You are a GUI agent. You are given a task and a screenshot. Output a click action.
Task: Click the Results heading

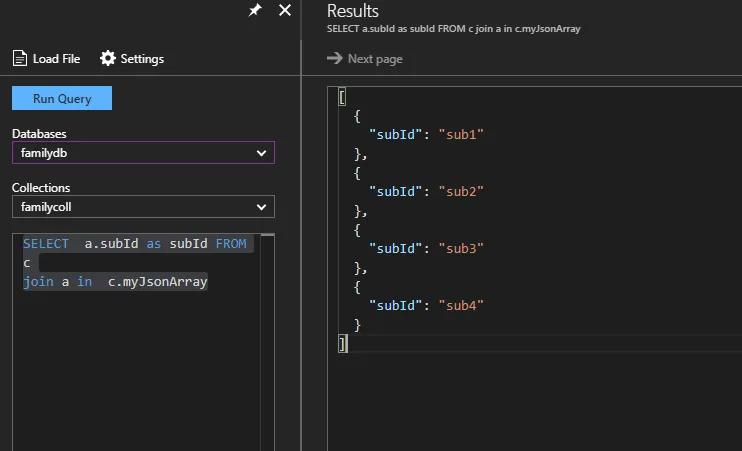(353, 11)
